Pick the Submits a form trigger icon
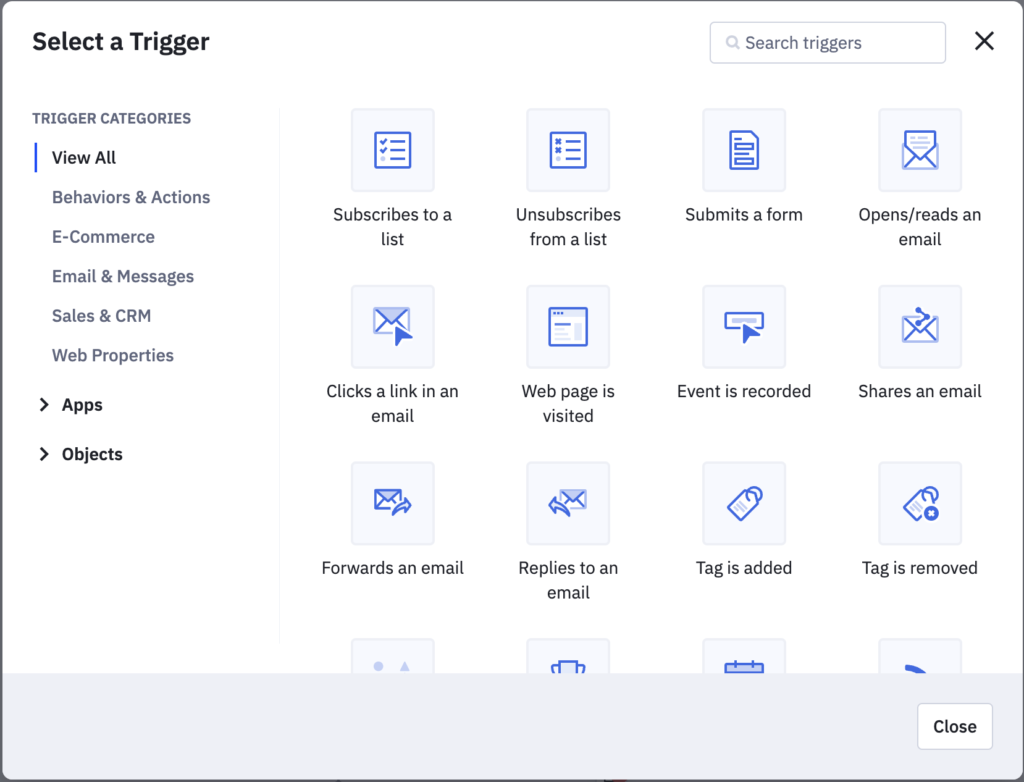This screenshot has height=782, width=1024. pos(744,150)
